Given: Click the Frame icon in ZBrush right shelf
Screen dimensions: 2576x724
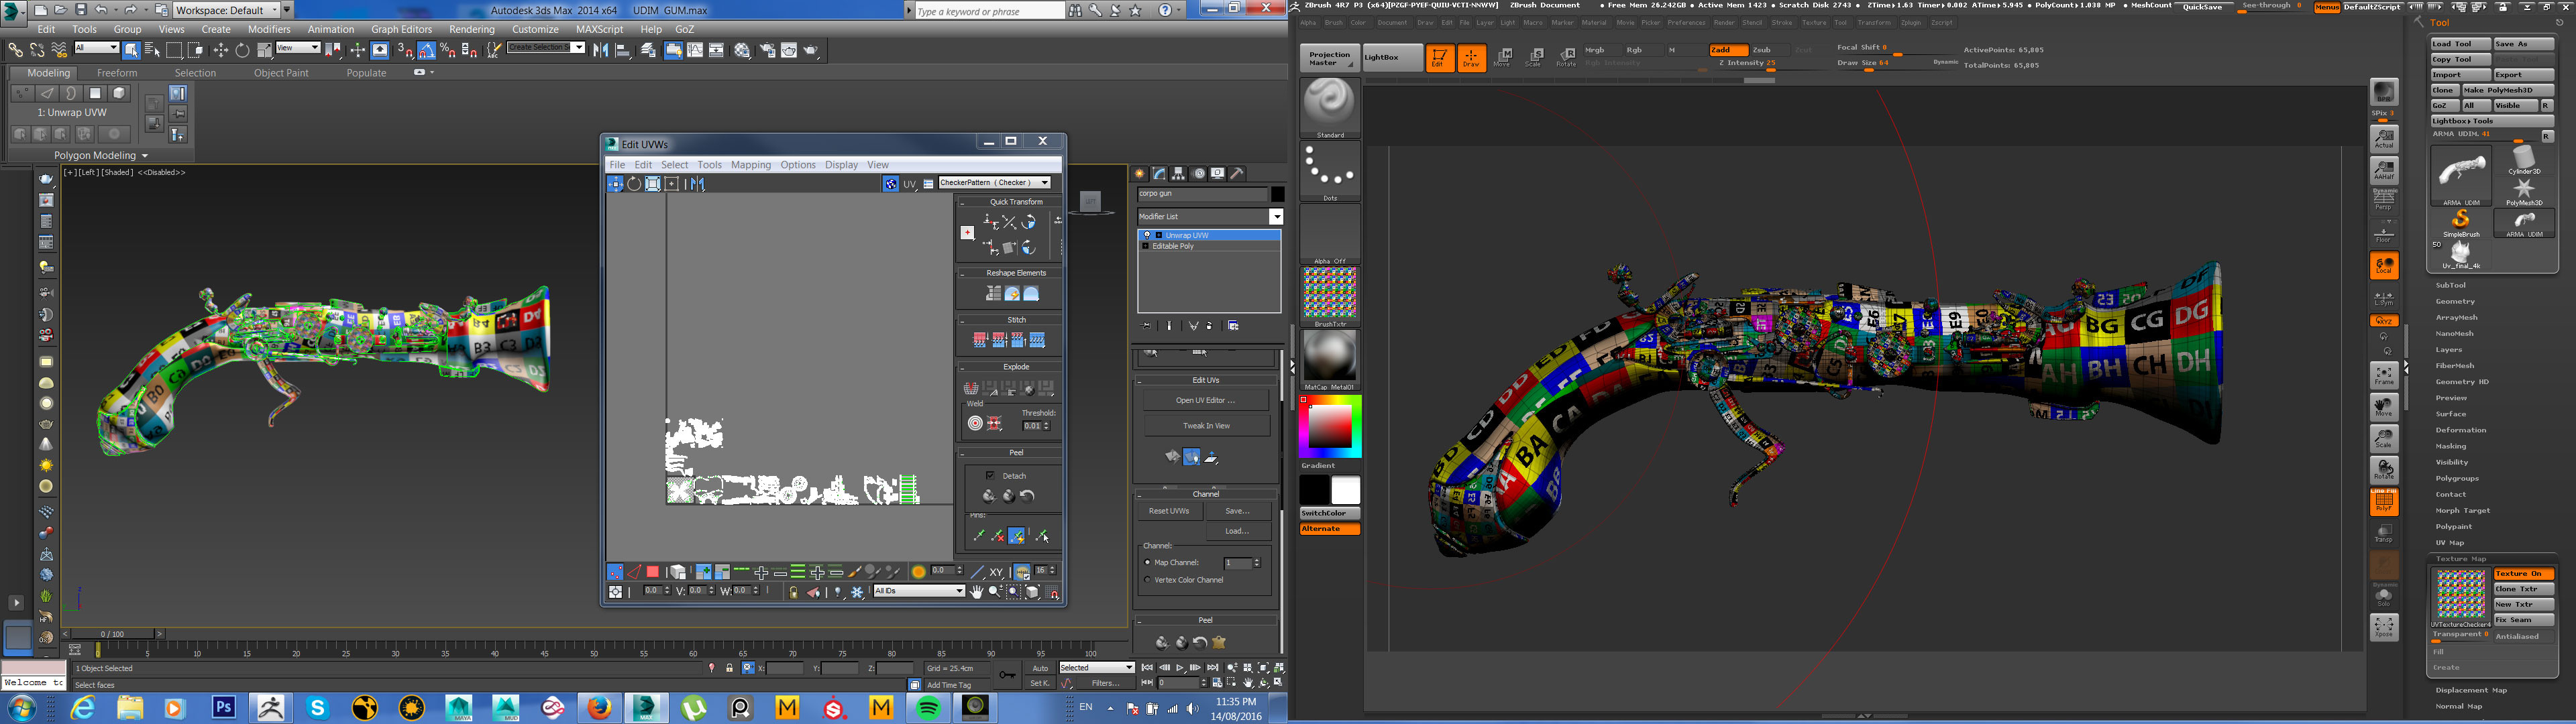Looking at the screenshot, I should point(2384,375).
